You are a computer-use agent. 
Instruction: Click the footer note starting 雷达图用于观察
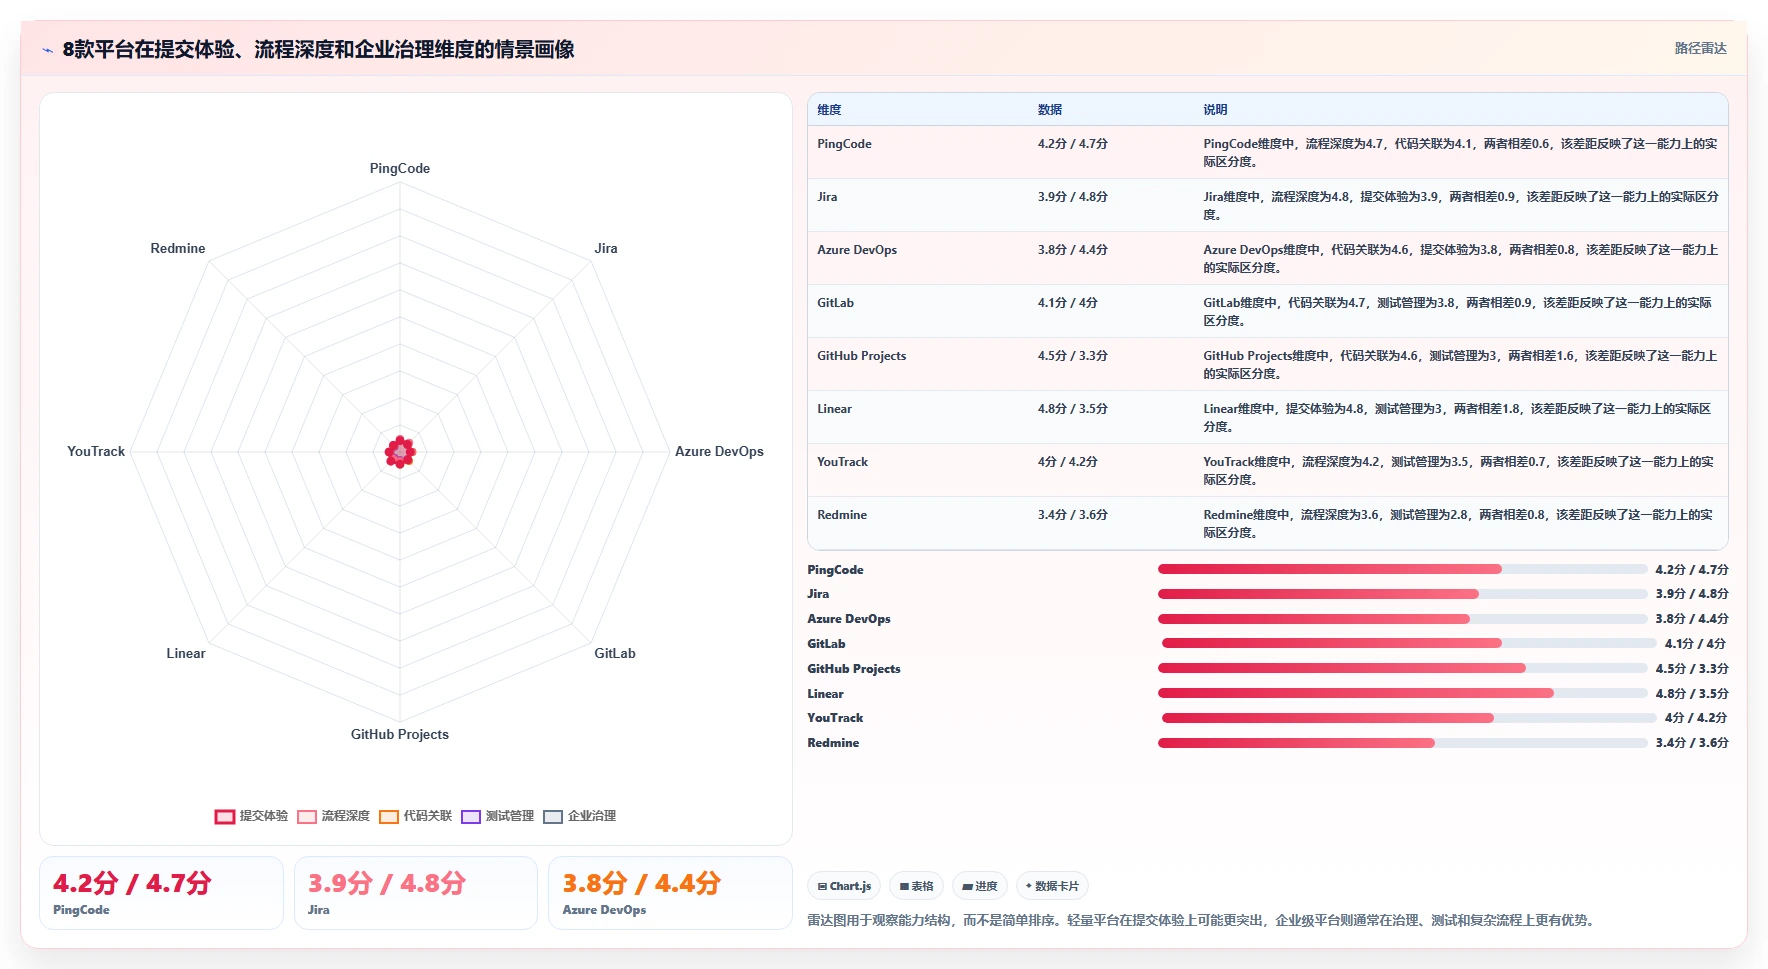point(1200,920)
